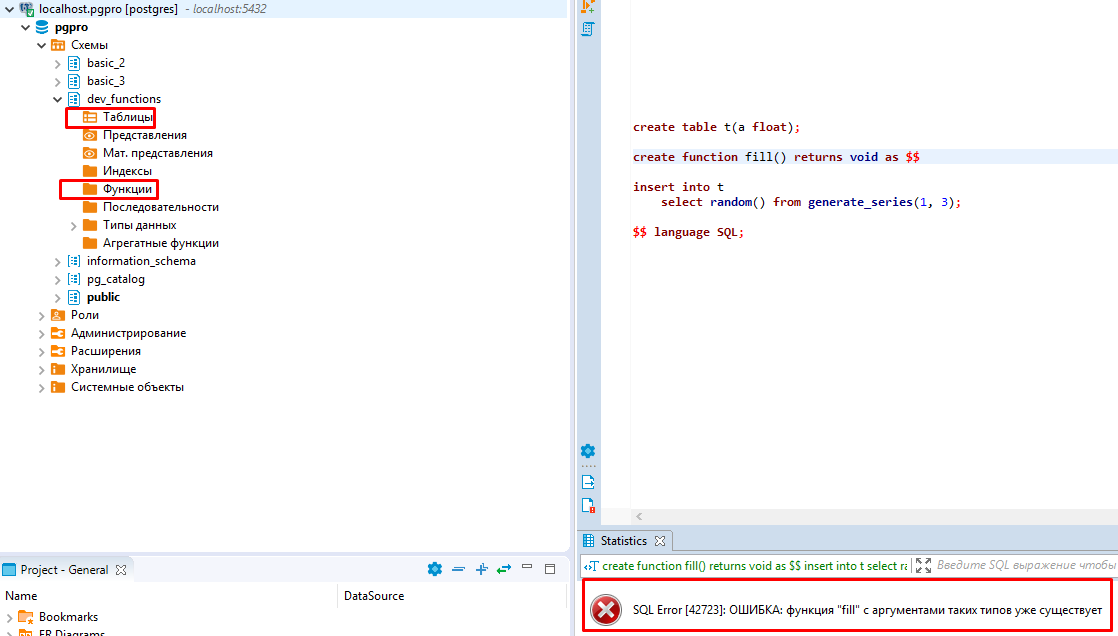
Task: Open the Таблицы folder under dev_functions
Action: click(127, 117)
